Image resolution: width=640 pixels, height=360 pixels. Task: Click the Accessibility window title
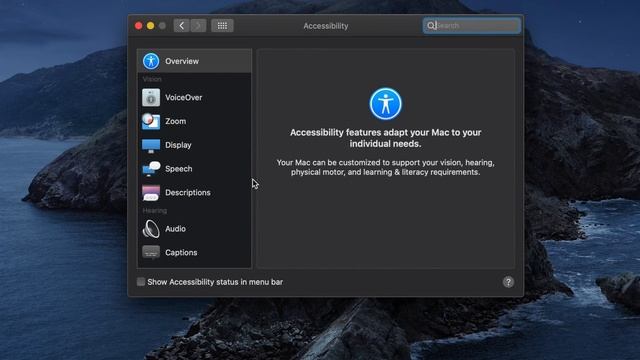coord(326,26)
